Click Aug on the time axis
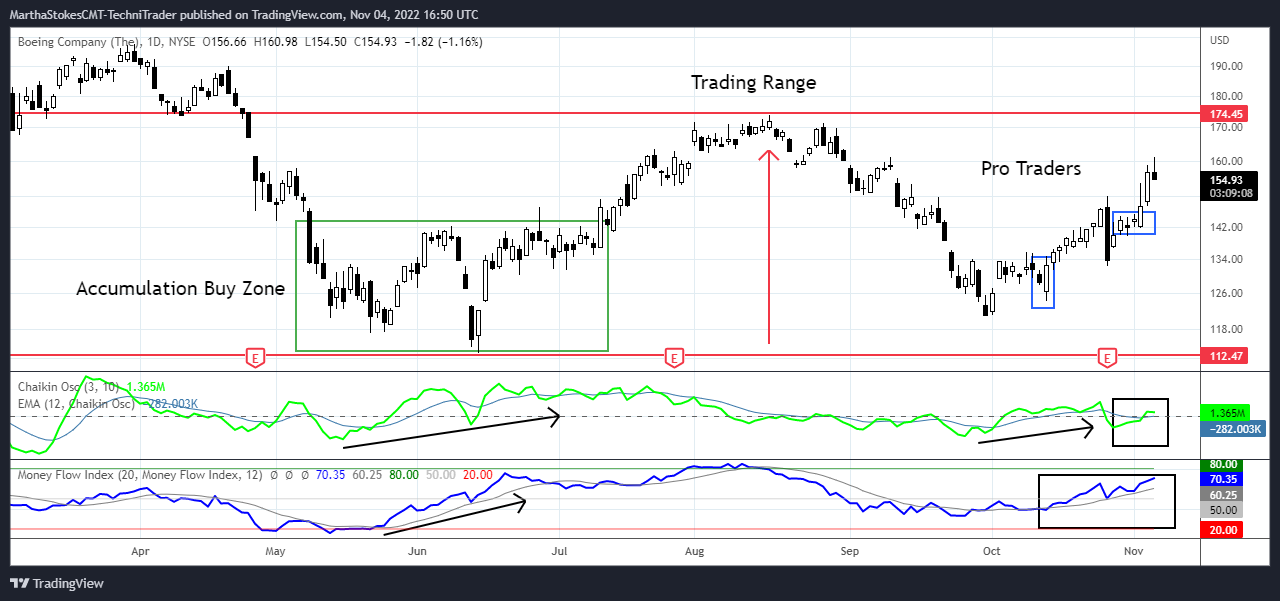 [695, 551]
